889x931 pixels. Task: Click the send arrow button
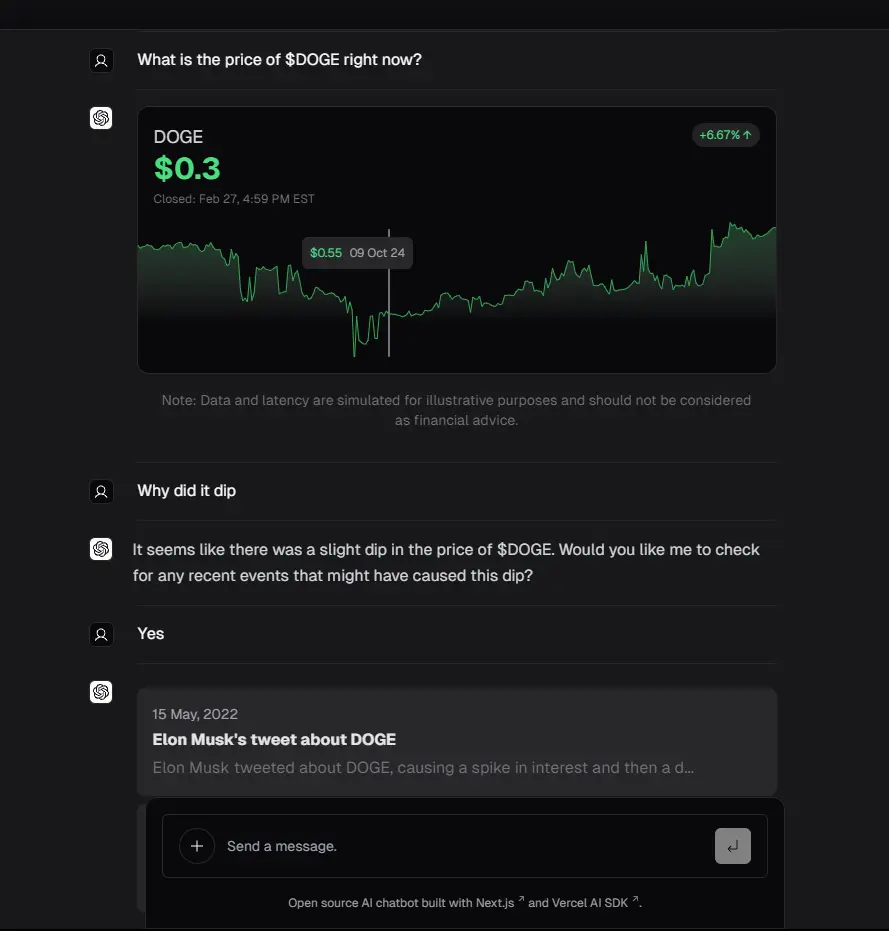click(x=732, y=846)
